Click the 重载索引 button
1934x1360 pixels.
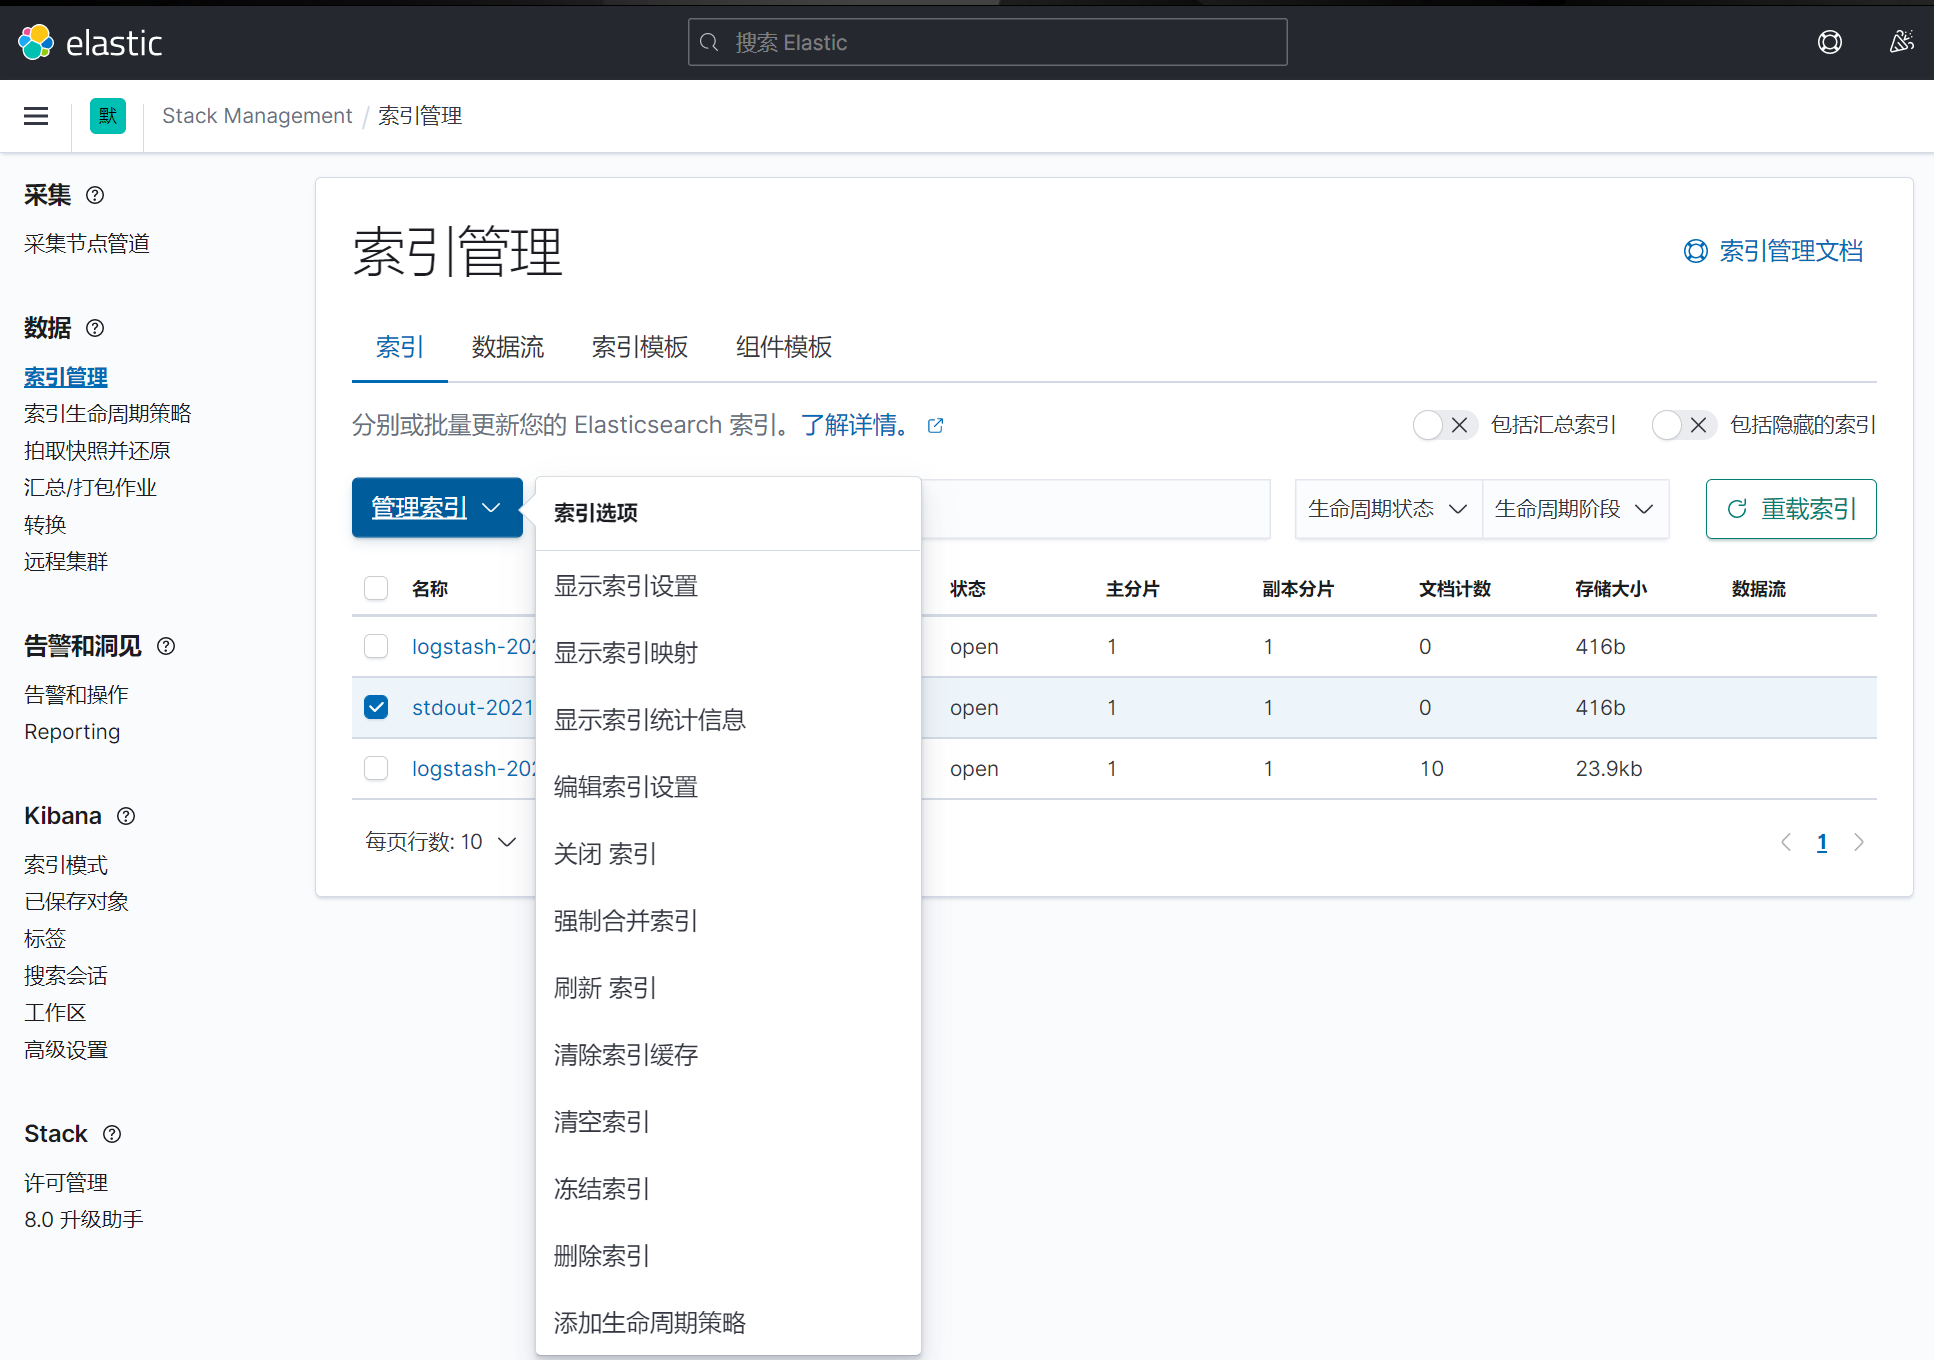[x=1791, y=509]
